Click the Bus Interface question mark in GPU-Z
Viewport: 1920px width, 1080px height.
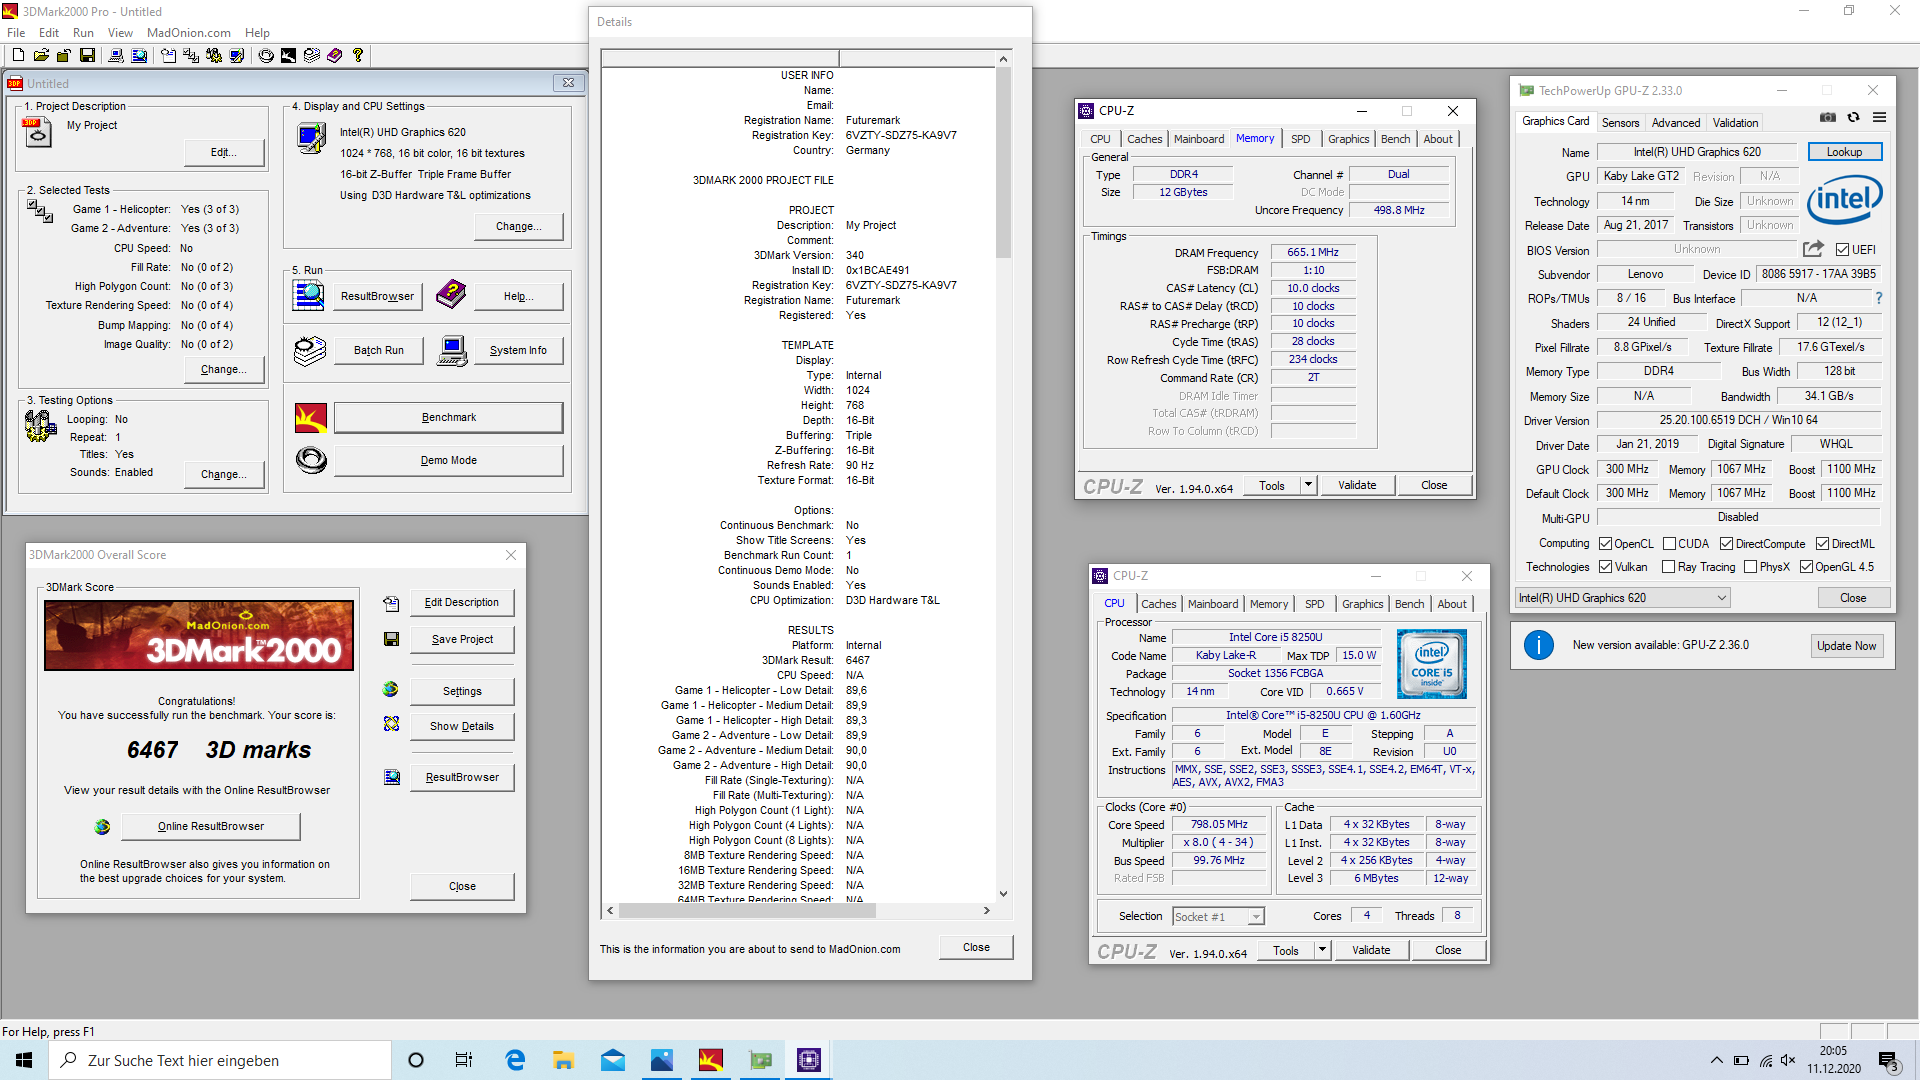1879,298
